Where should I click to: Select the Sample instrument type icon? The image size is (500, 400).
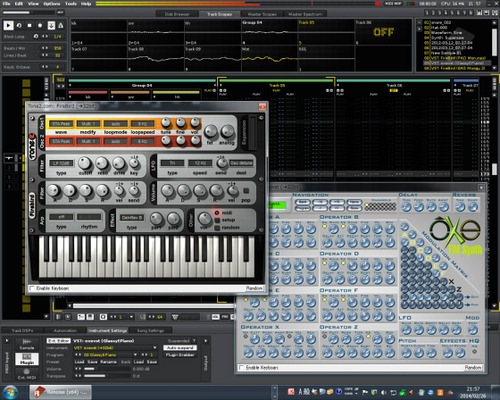point(27,344)
